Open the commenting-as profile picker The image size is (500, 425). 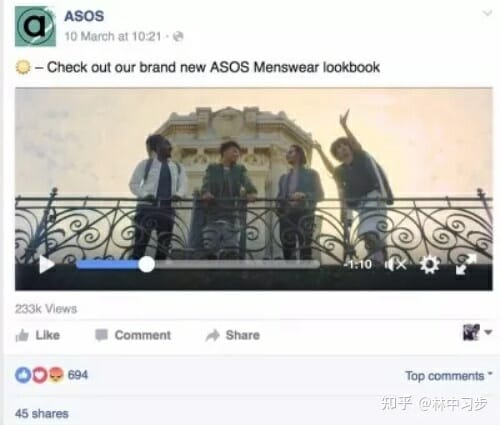pos(477,332)
